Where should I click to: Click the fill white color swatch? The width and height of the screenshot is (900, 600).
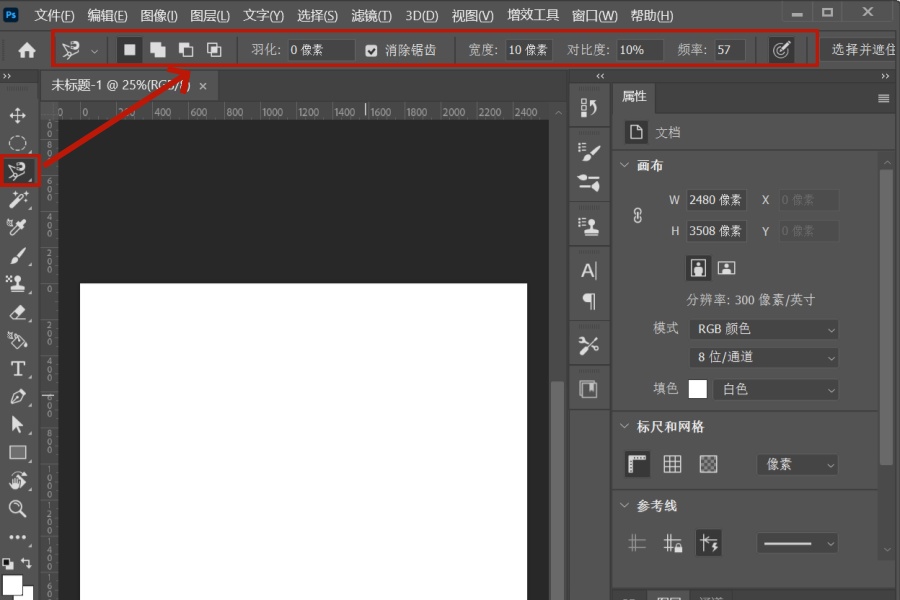coord(697,389)
